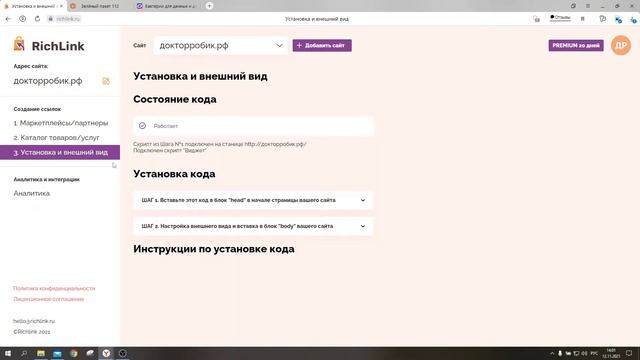Viewport: 640px width, 360px height.
Task: Open the докторробик.рф site dropdown
Action: click(220, 45)
